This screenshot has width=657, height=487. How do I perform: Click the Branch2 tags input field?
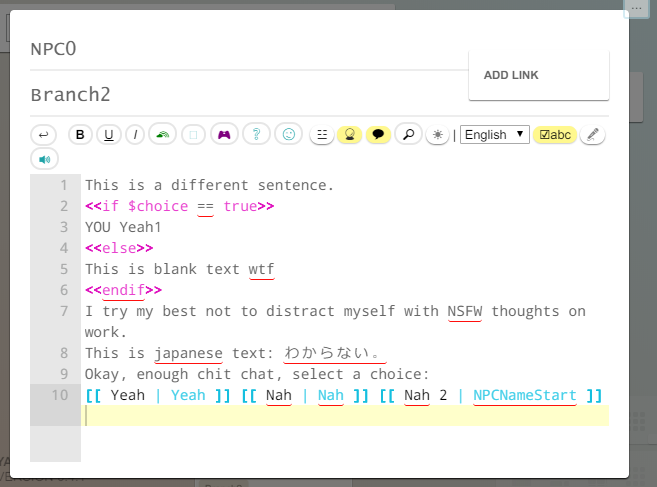click(x=249, y=95)
